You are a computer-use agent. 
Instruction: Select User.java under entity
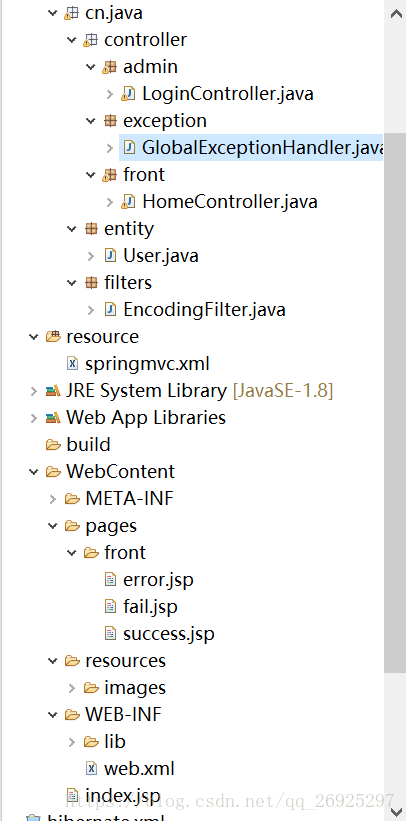[160, 256]
